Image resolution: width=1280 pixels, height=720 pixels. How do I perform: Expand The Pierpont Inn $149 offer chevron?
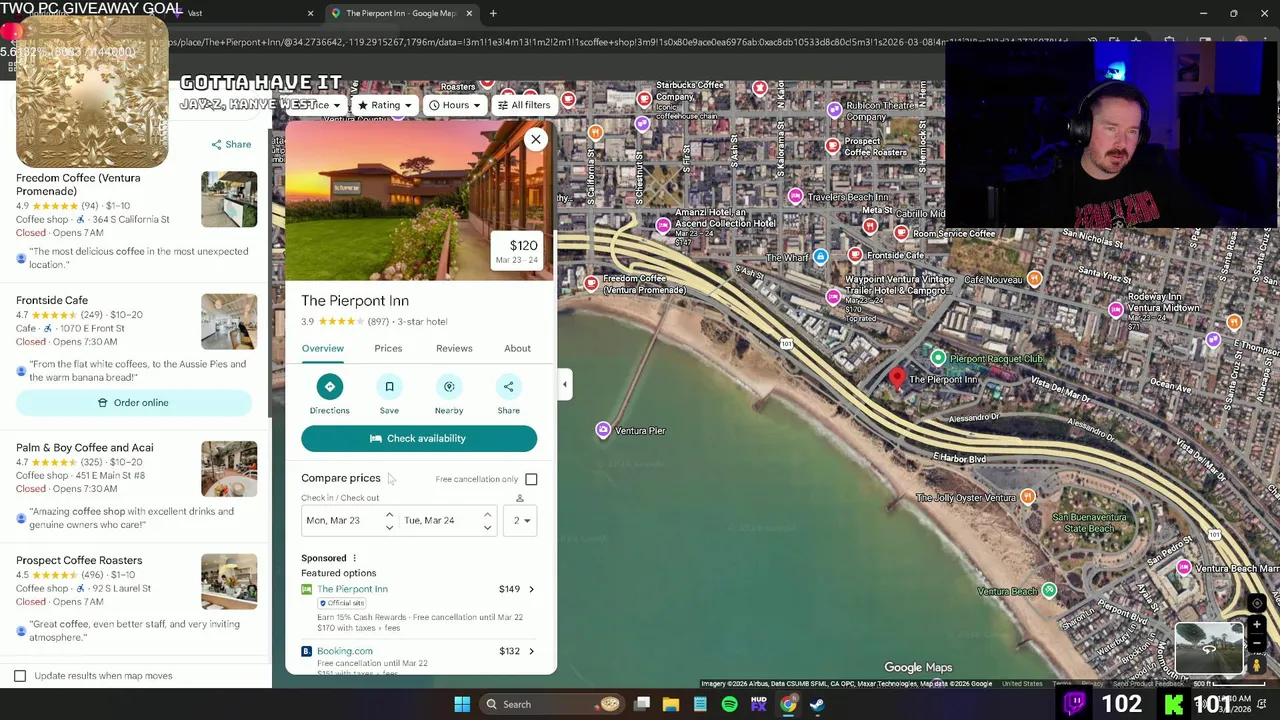[x=531, y=589]
